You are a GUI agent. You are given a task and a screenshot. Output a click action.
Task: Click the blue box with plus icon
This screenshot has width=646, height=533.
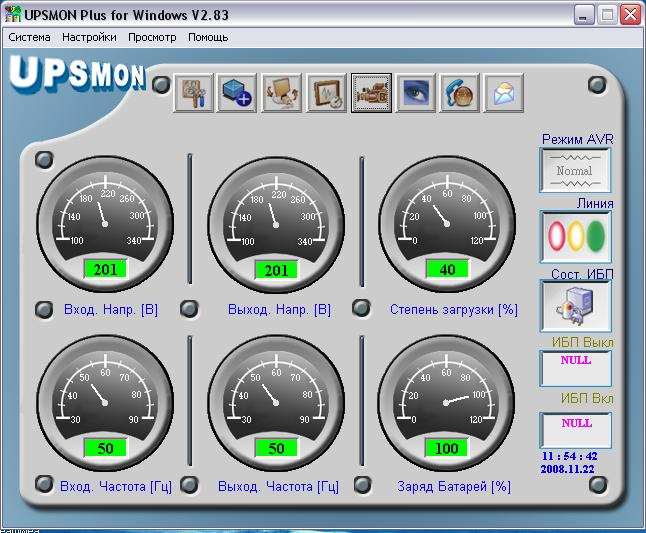pyautogui.click(x=238, y=93)
